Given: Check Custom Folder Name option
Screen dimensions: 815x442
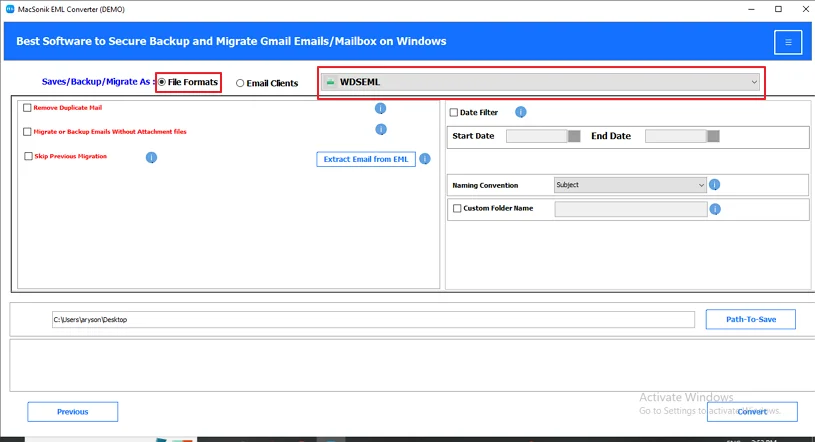Looking at the screenshot, I should click(457, 208).
